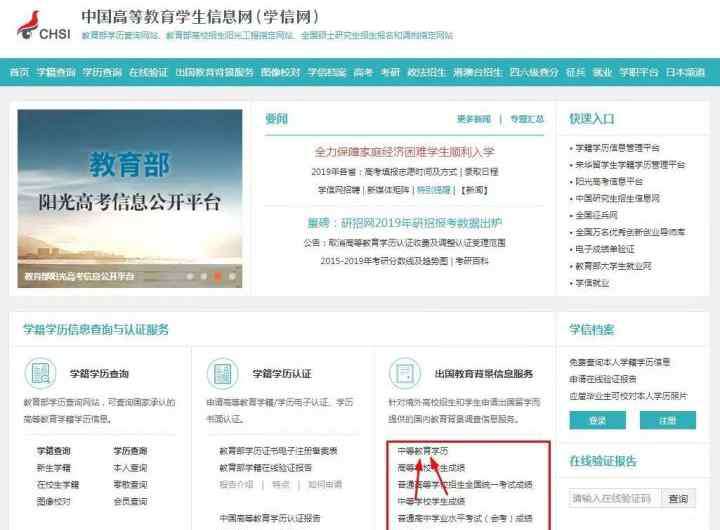The image size is (720, 530).
Task: Open quick link 电子成绩单验证
Action: click(x=605, y=249)
